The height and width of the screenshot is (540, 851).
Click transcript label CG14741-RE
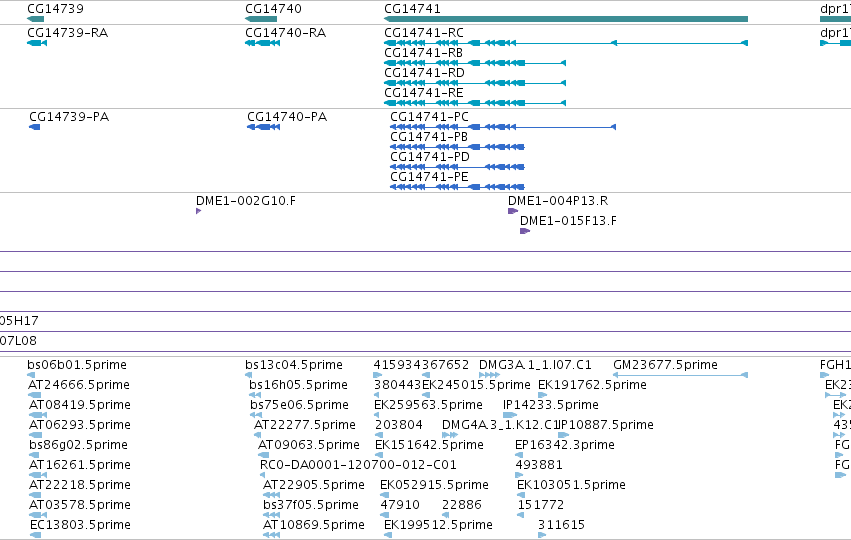pyautogui.click(x=424, y=93)
